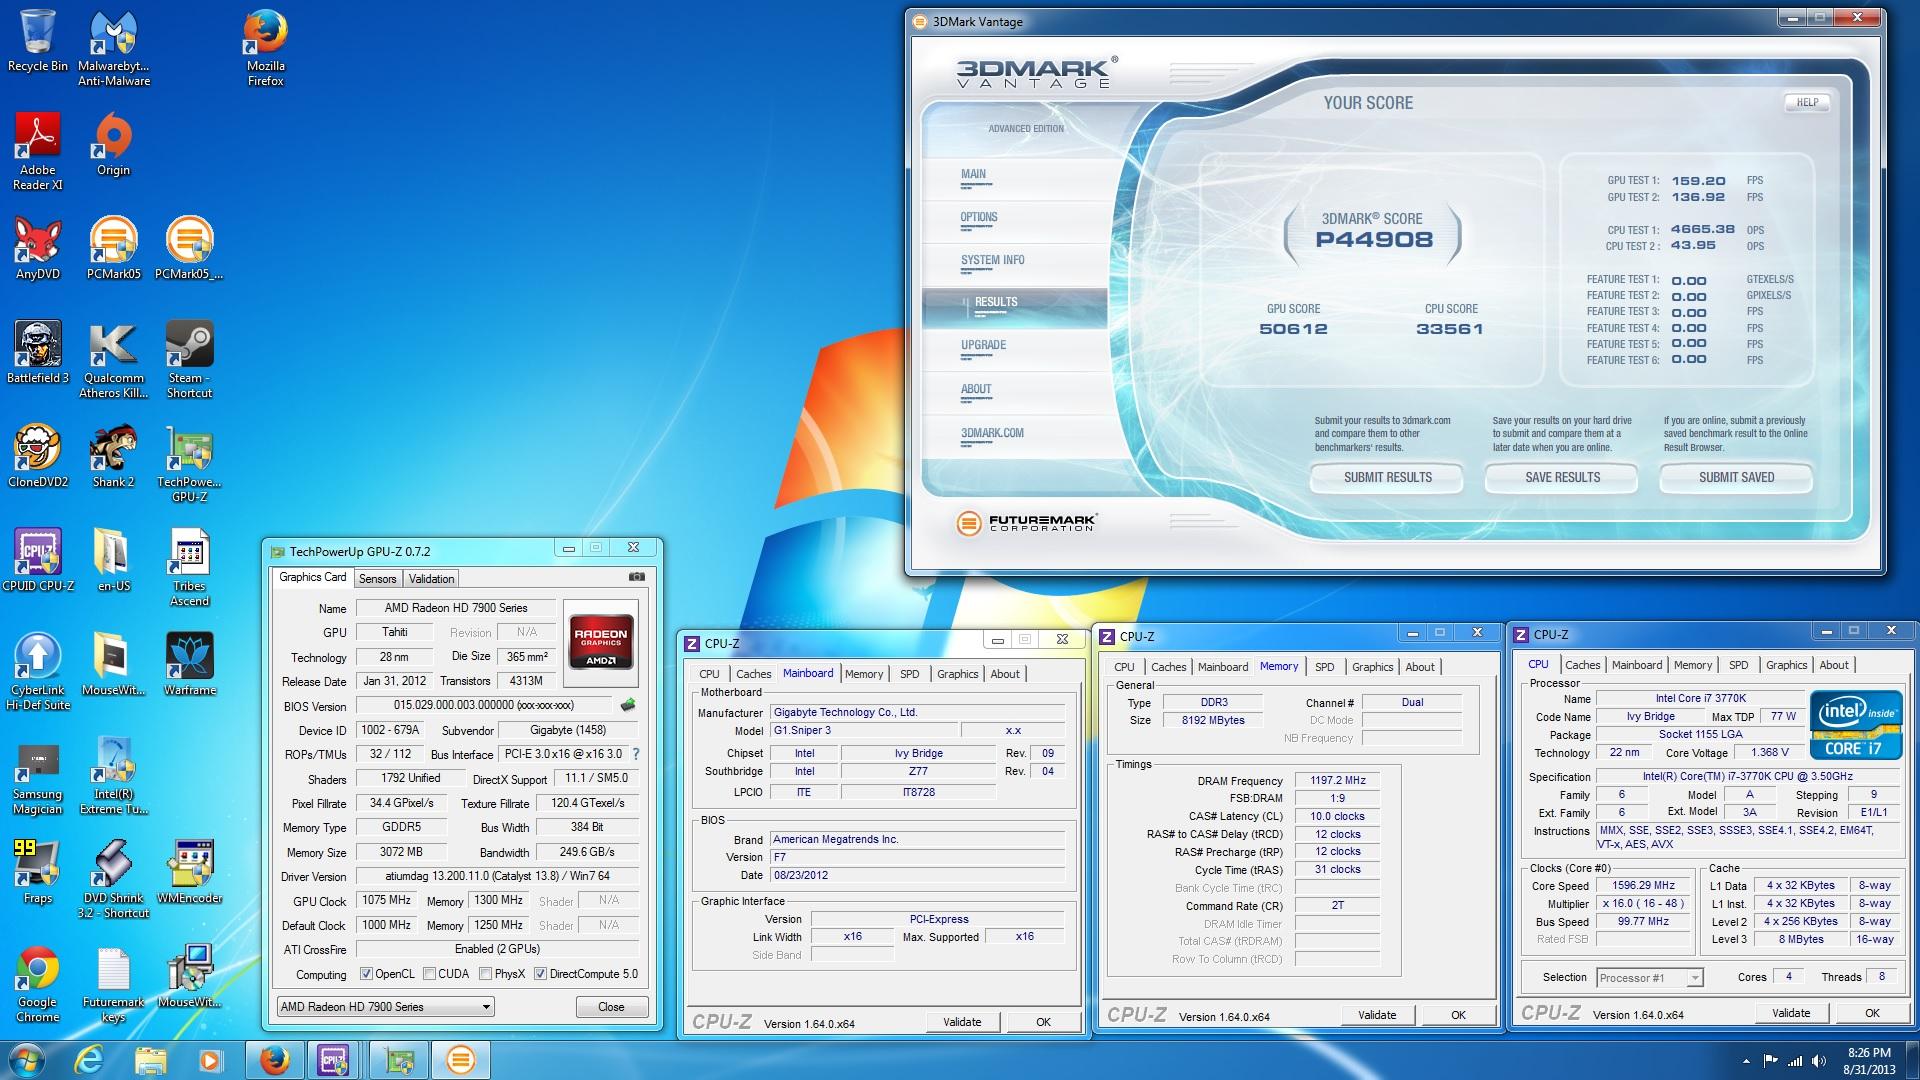The width and height of the screenshot is (1920, 1080).
Task: Open GPU selection dropdown in GPU-Z
Action: tap(385, 1007)
